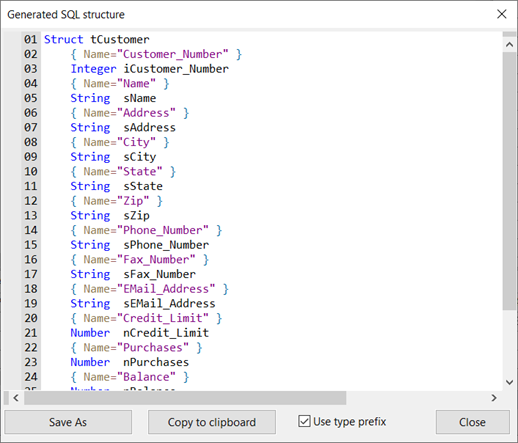
Task: Click the String sName line
Action: 113,98
